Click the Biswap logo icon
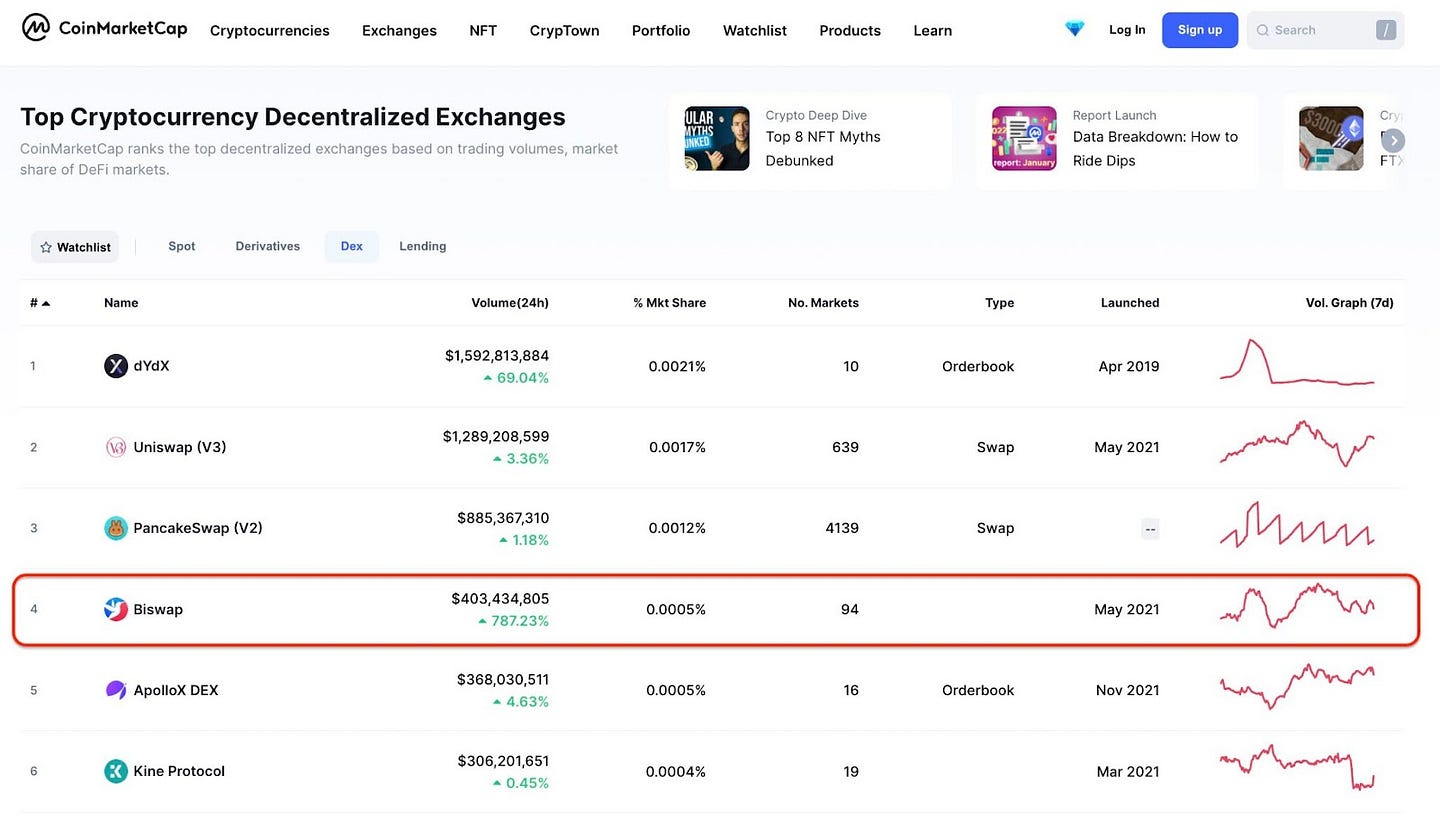 coord(116,609)
